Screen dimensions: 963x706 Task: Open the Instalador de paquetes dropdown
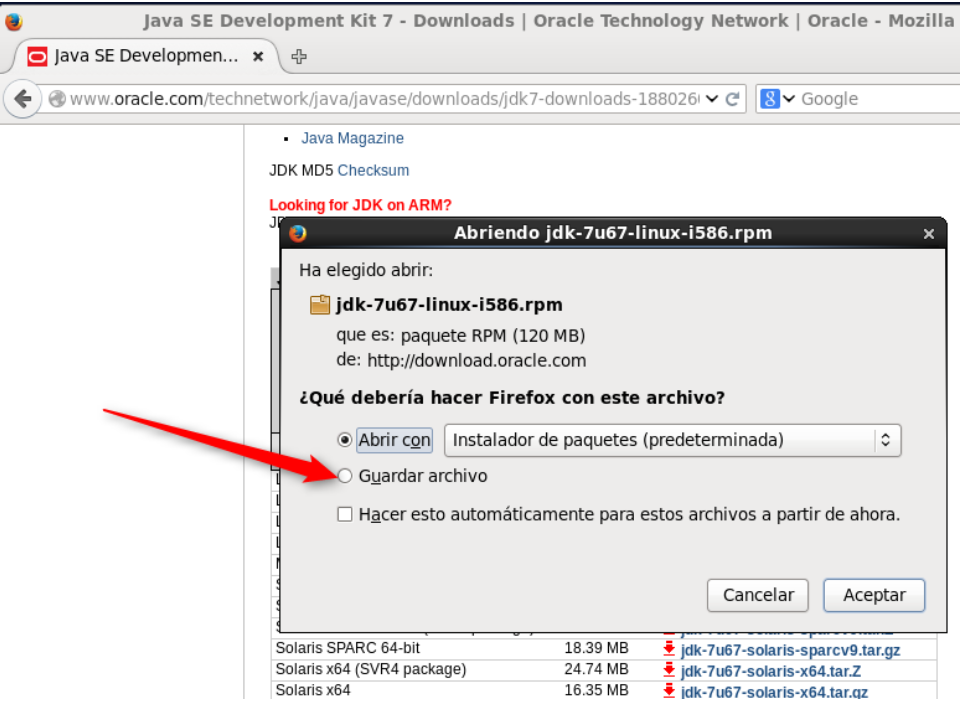pos(673,440)
